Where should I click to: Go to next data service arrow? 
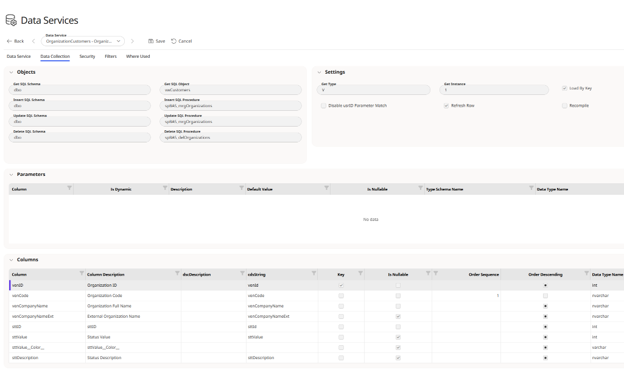[x=133, y=41]
